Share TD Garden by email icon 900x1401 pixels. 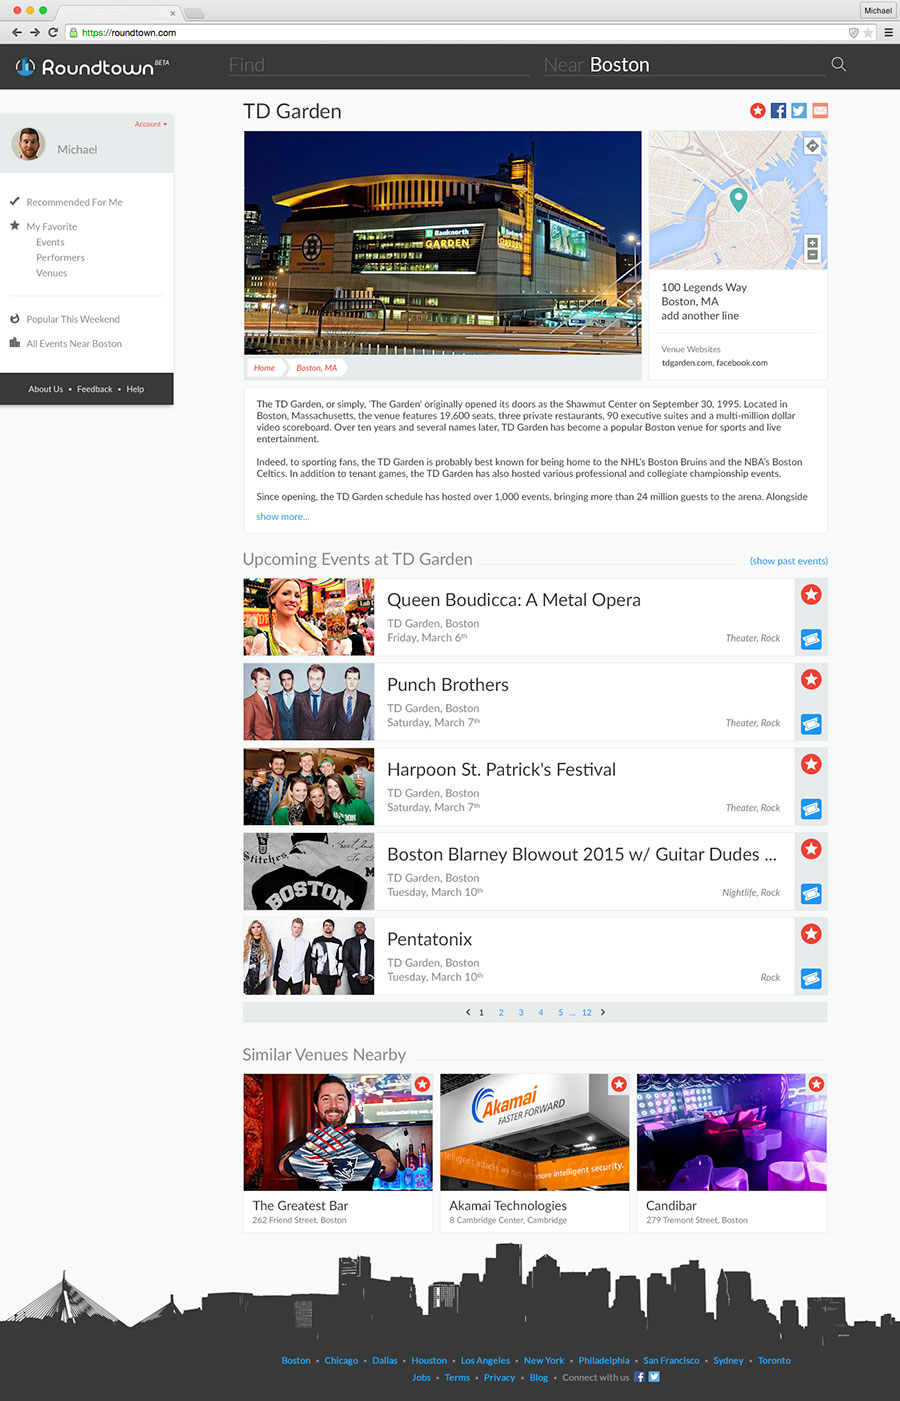point(820,111)
